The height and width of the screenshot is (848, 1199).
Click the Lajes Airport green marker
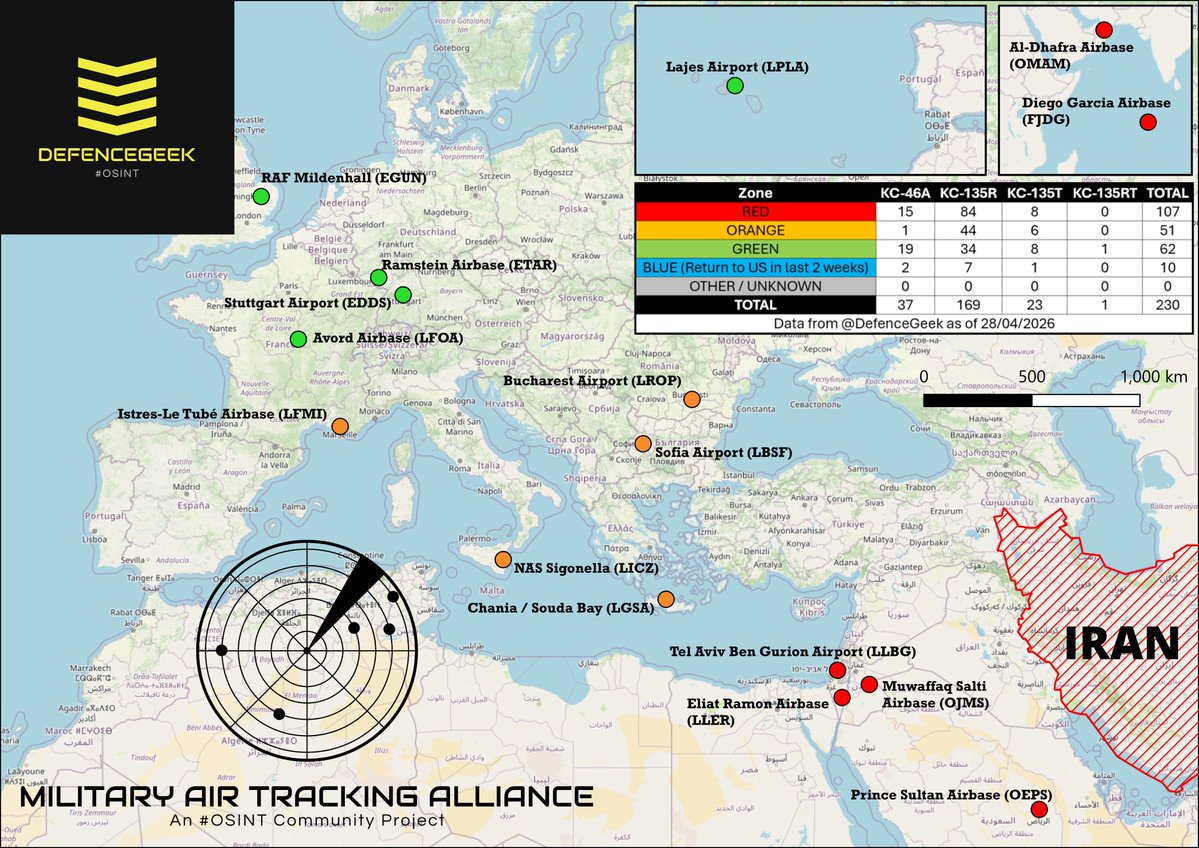click(x=735, y=86)
